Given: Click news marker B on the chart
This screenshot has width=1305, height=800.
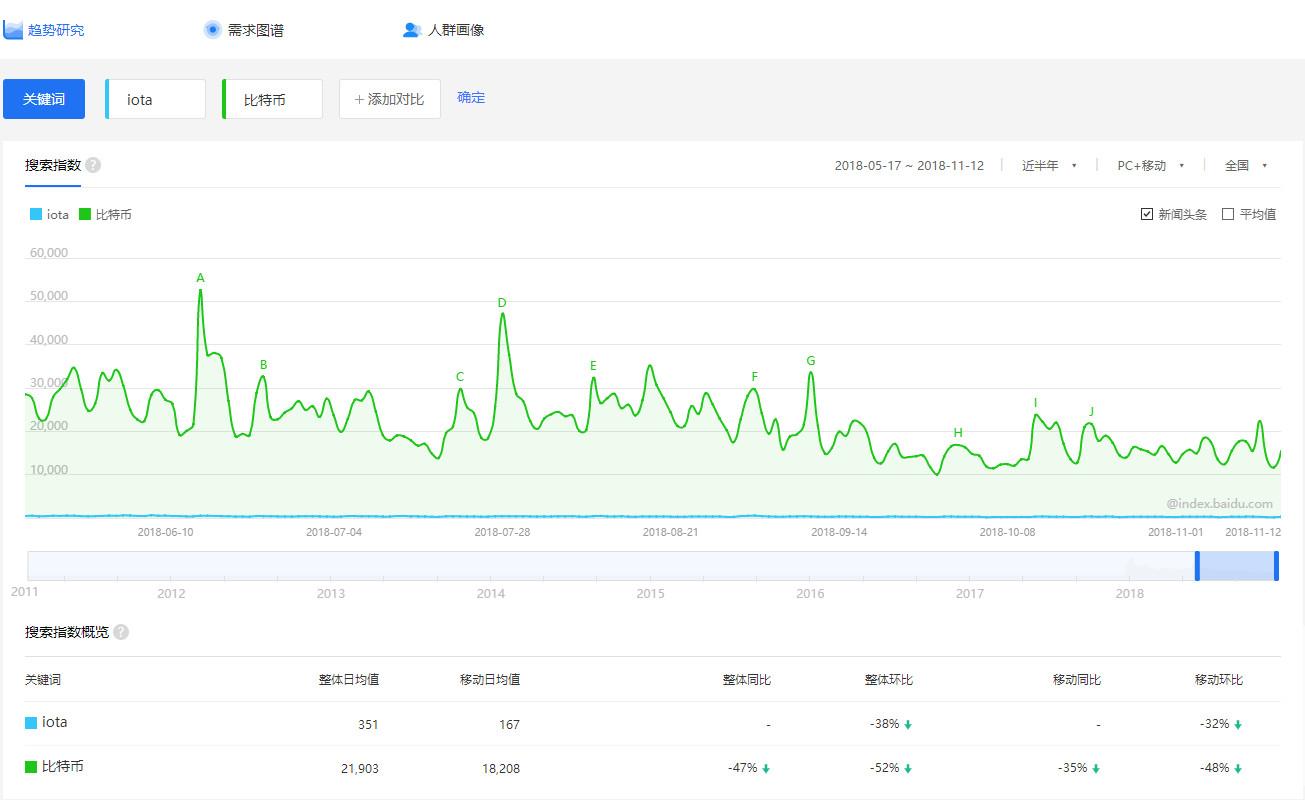Looking at the screenshot, I should tap(263, 365).
